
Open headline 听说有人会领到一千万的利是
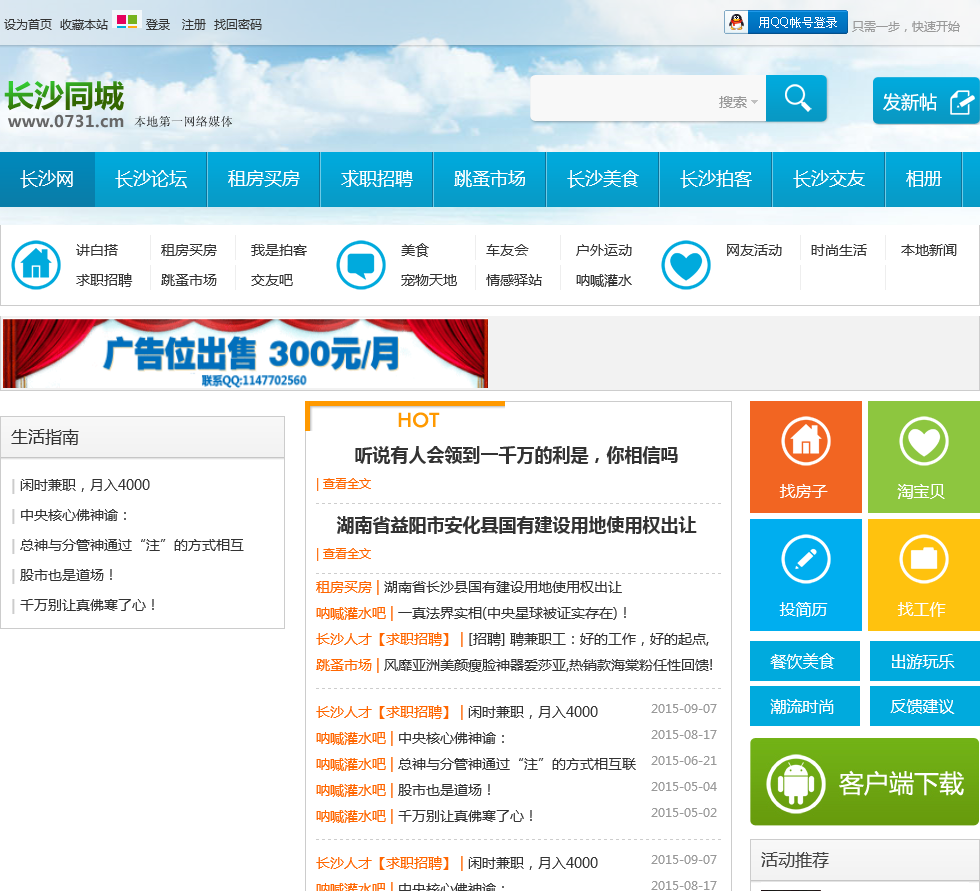coord(516,455)
